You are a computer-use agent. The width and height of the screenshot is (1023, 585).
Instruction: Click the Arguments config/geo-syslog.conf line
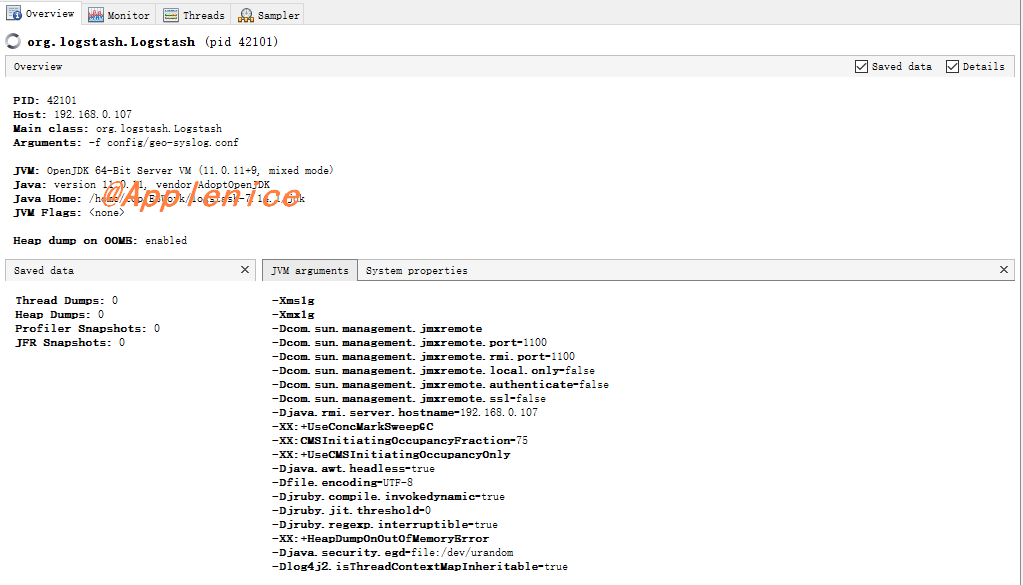pos(126,142)
